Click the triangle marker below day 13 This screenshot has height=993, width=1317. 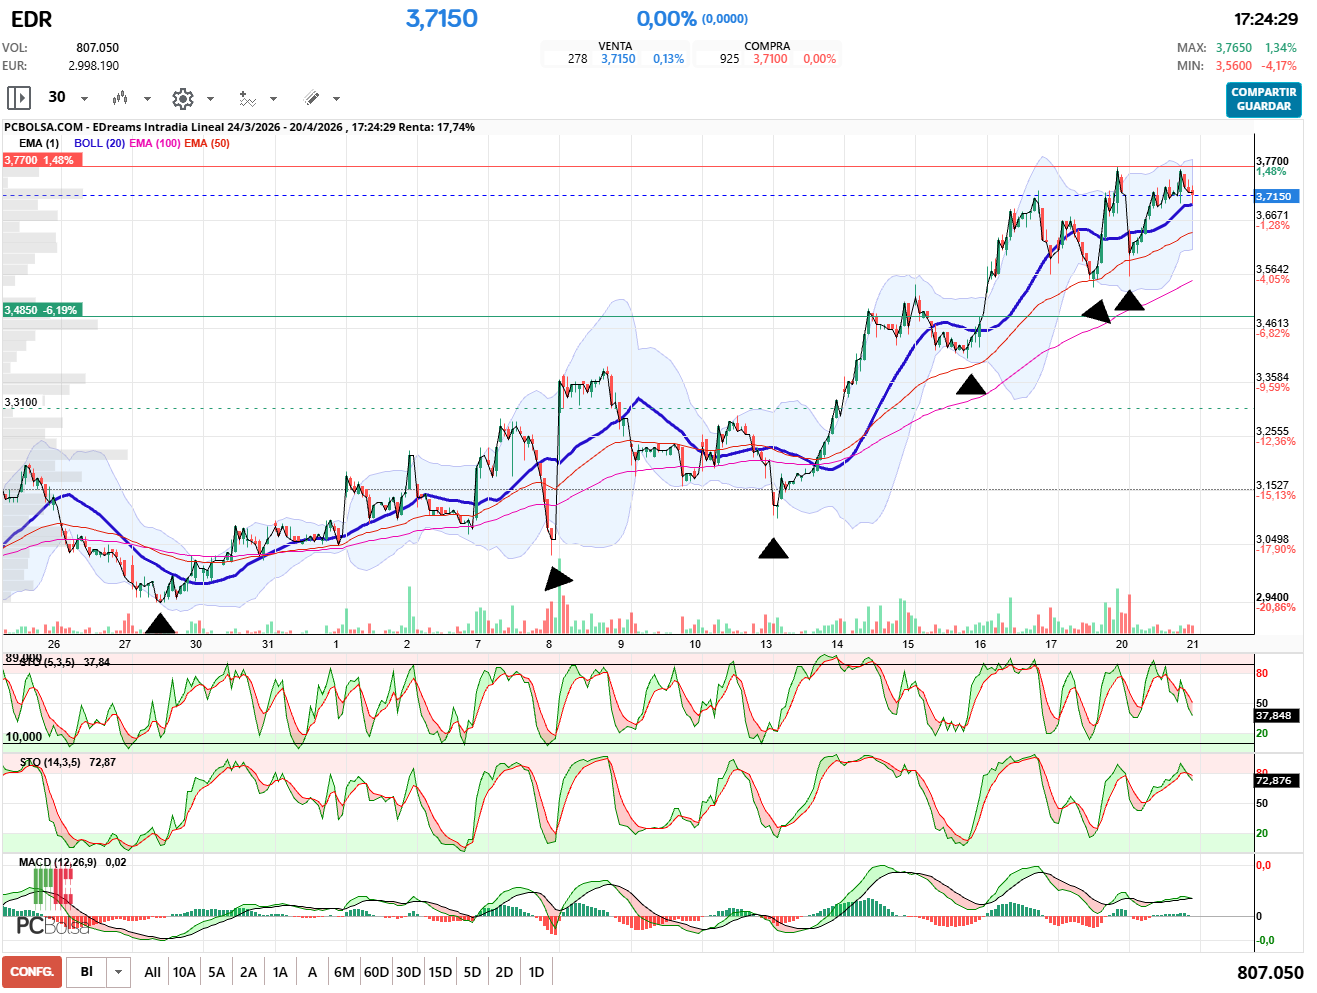point(773,548)
